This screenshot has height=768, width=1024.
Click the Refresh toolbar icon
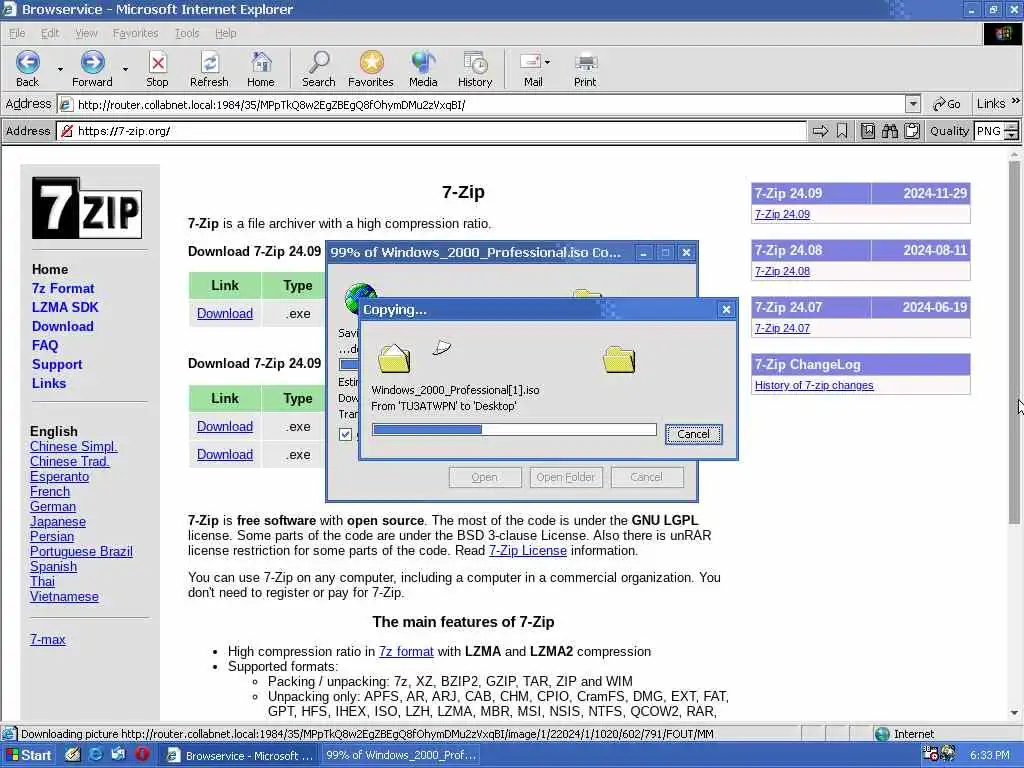click(209, 63)
